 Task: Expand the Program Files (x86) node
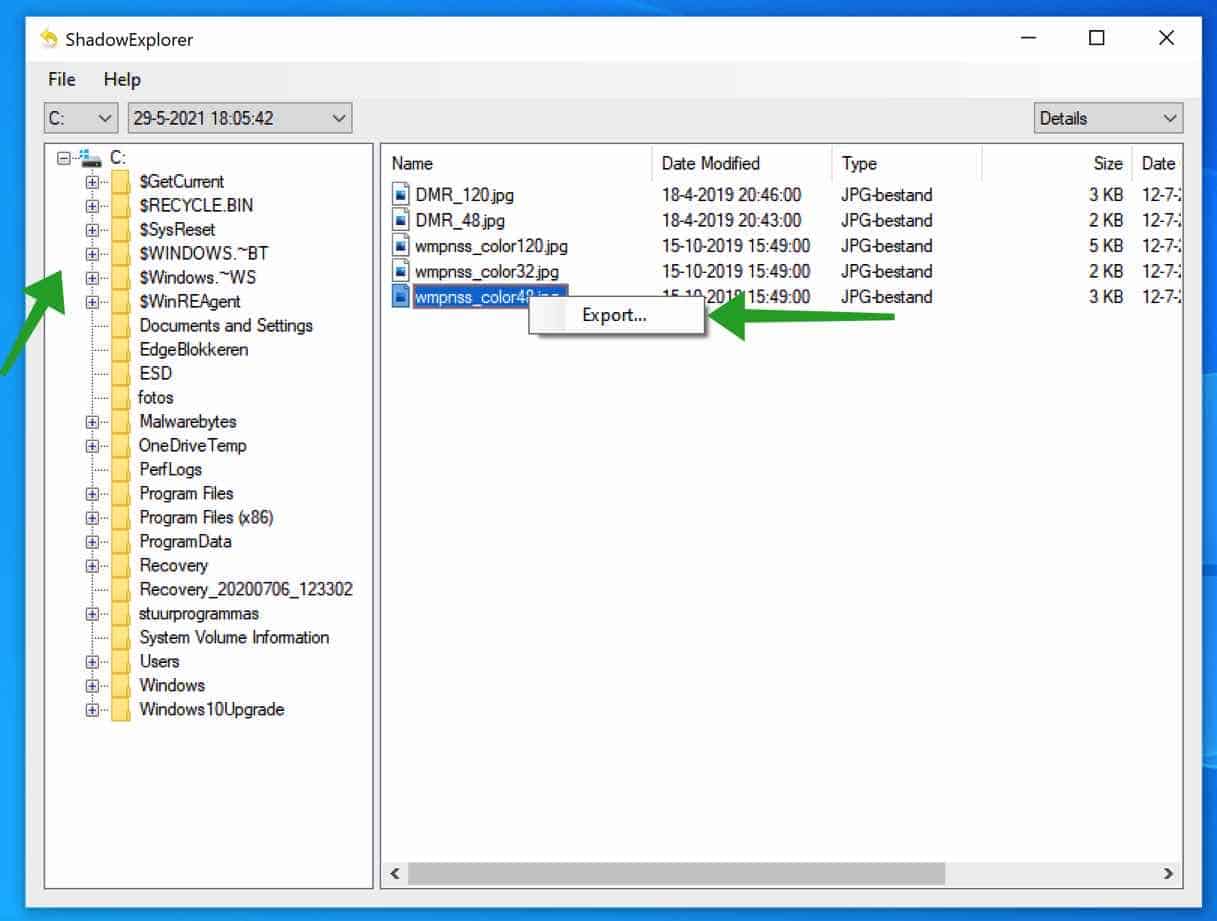pos(92,518)
